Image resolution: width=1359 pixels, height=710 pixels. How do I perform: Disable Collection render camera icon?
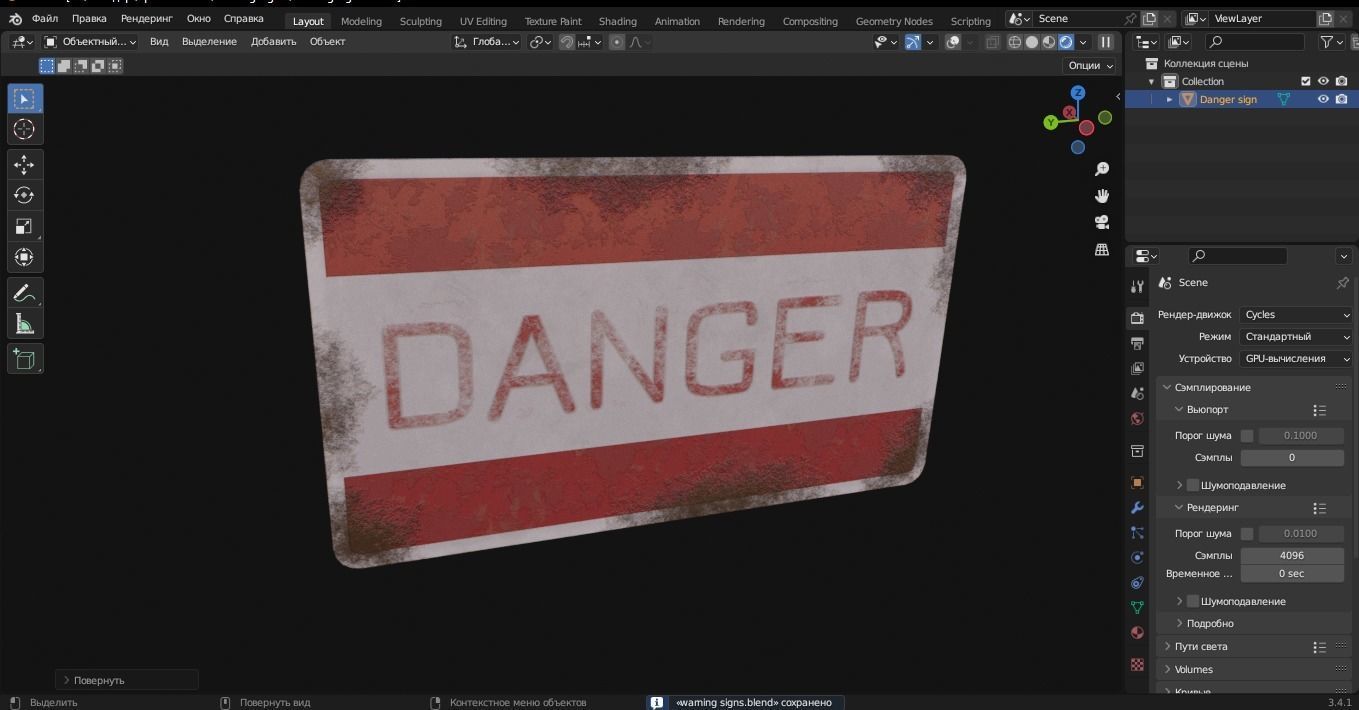pyautogui.click(x=1340, y=81)
